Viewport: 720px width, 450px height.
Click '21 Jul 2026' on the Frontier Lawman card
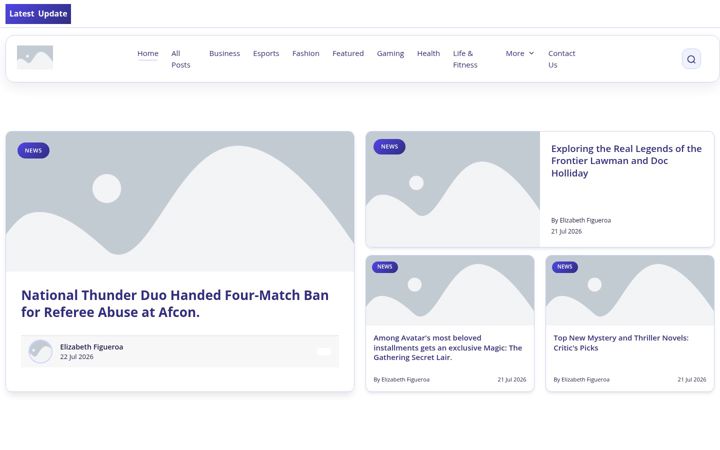coord(566,231)
